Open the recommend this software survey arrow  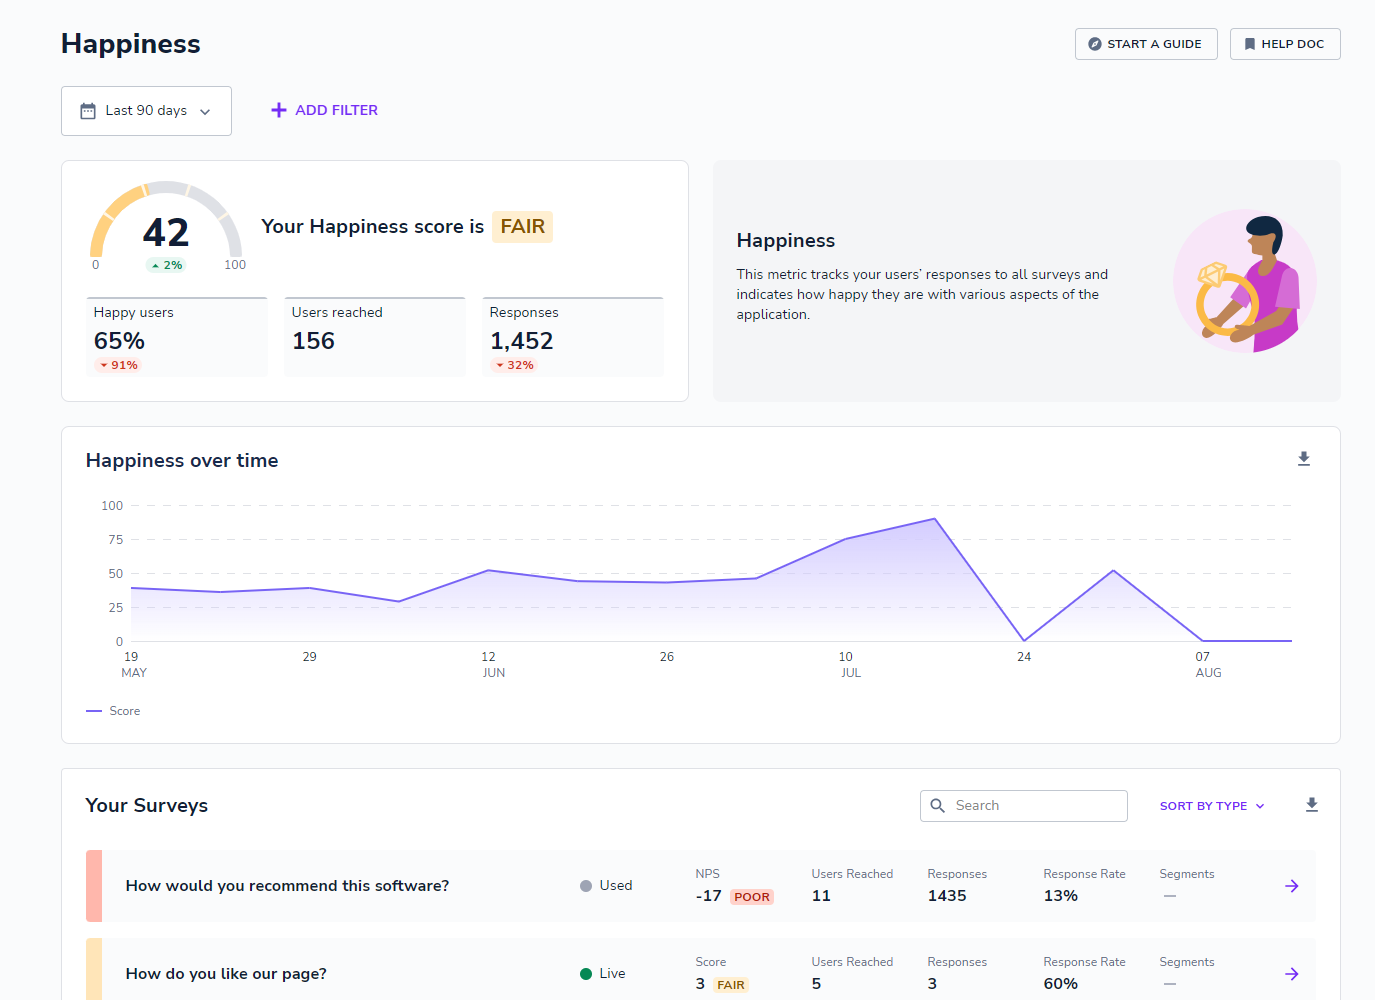1292,886
